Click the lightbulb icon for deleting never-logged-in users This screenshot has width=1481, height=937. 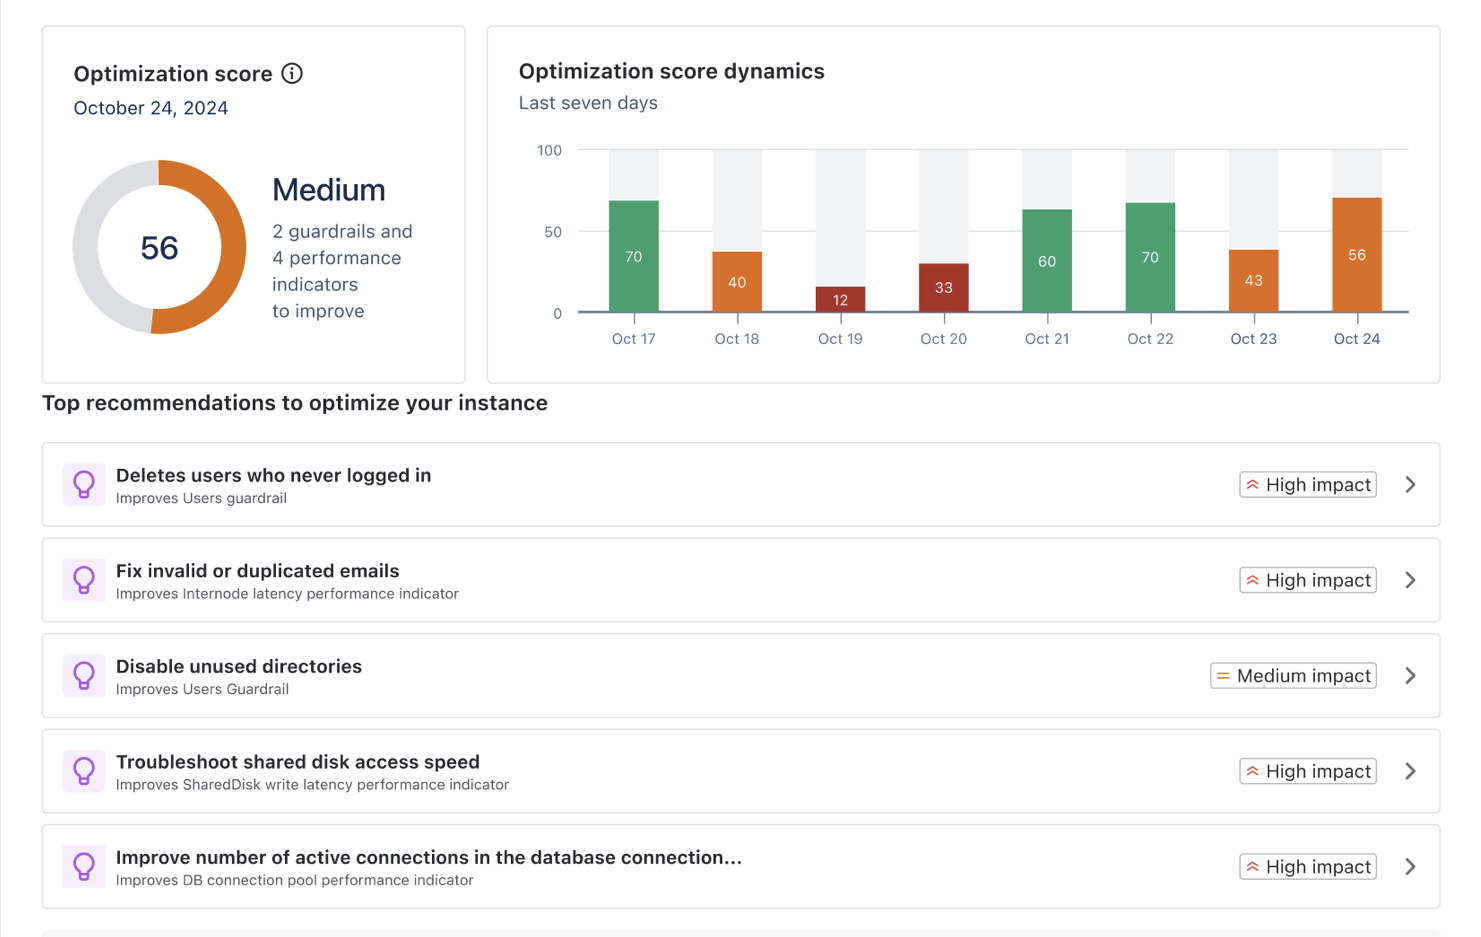84,484
